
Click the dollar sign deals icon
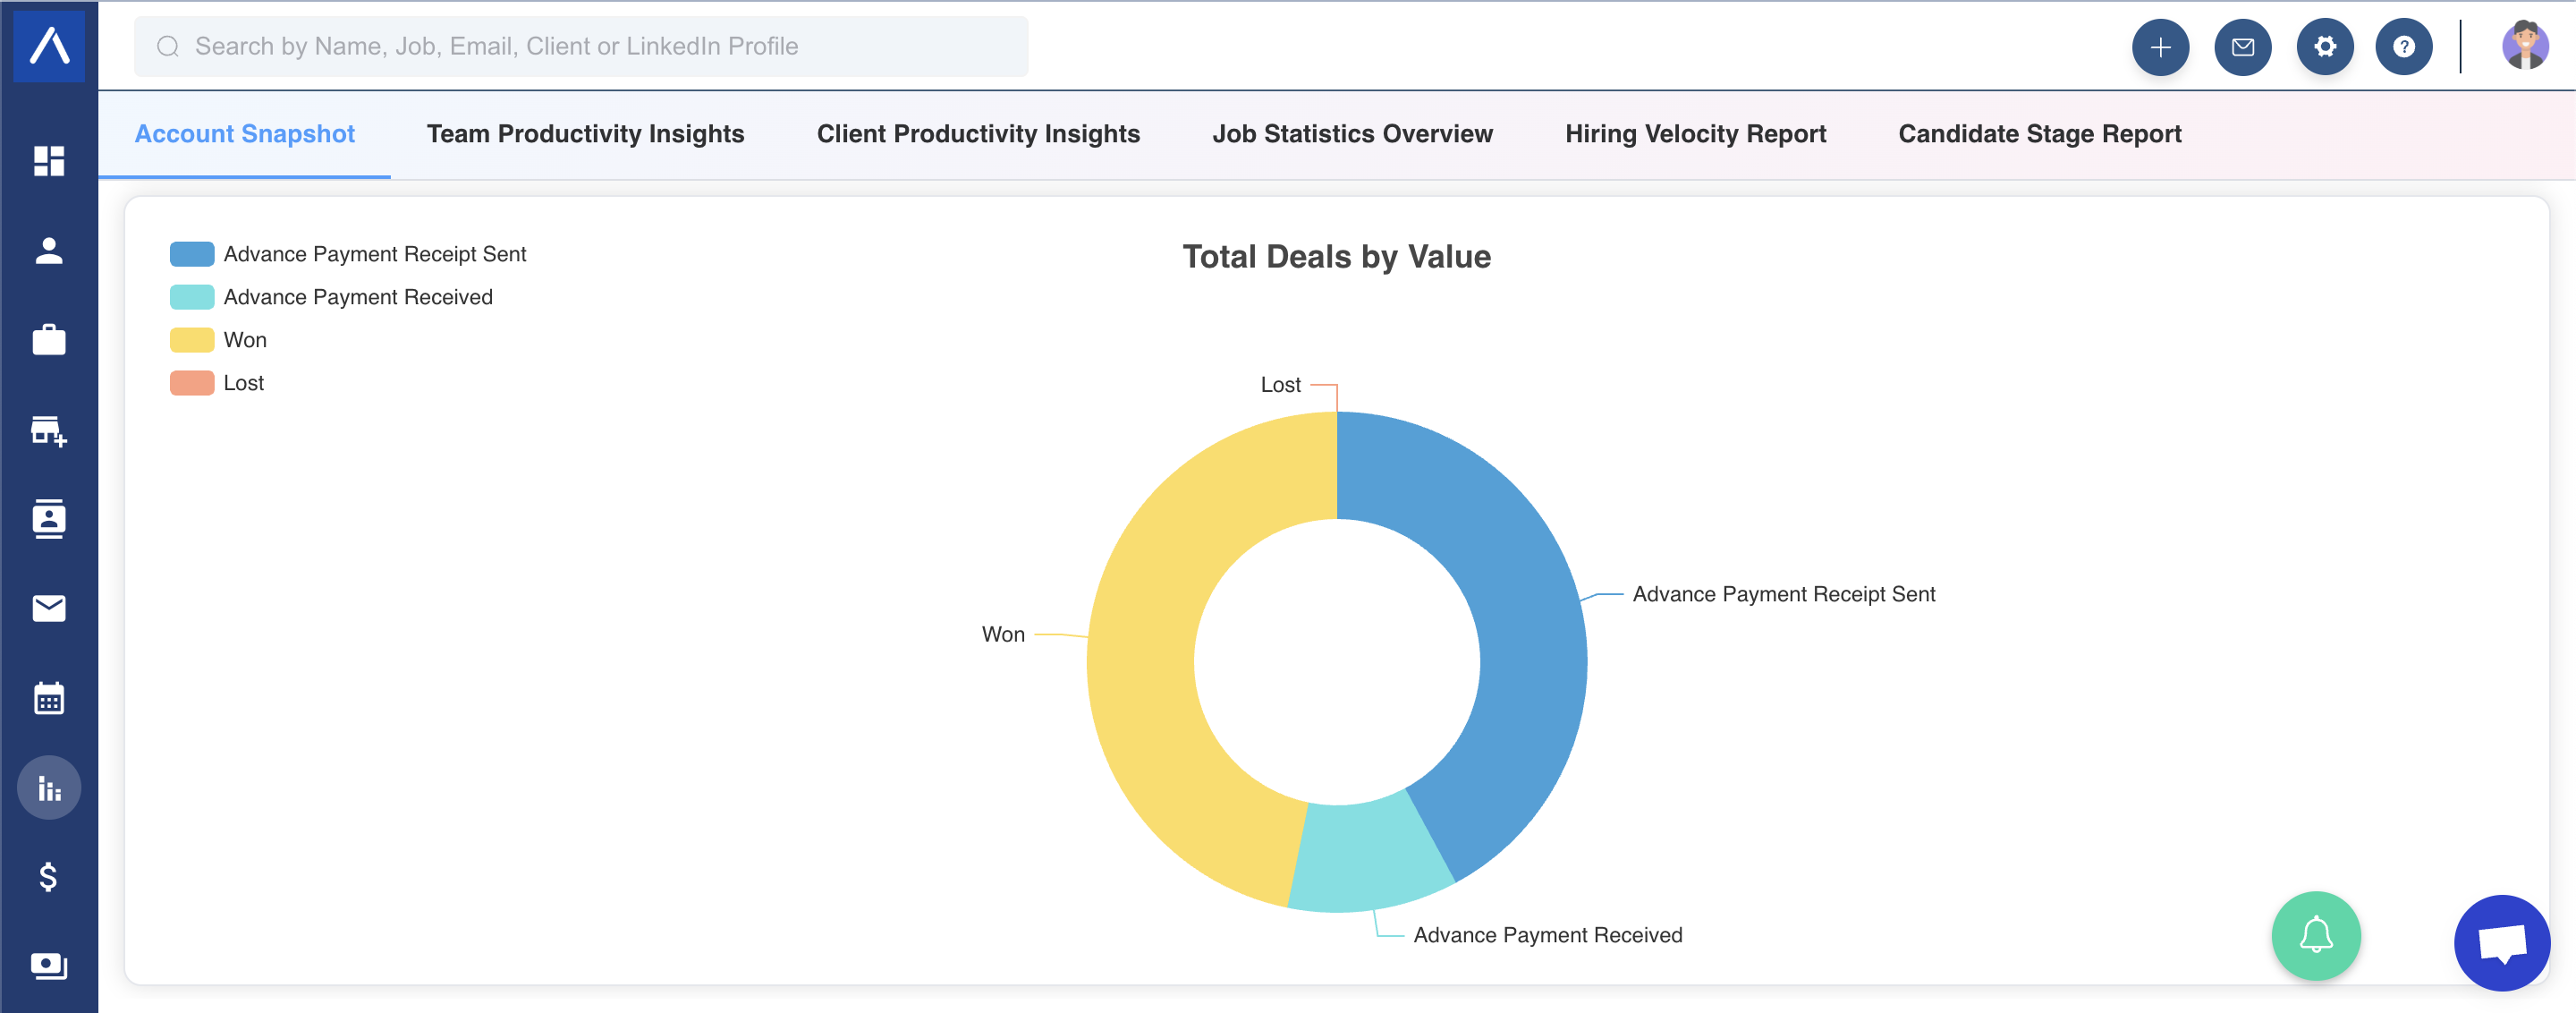pos(48,877)
